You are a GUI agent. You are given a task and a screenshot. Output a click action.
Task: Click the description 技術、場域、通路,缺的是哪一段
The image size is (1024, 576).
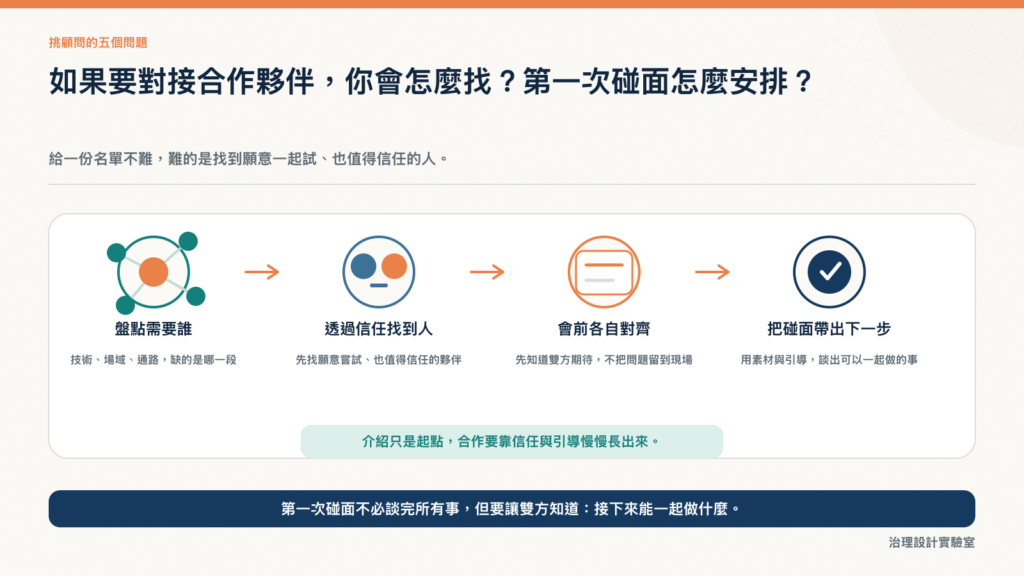pyautogui.click(x=153, y=360)
